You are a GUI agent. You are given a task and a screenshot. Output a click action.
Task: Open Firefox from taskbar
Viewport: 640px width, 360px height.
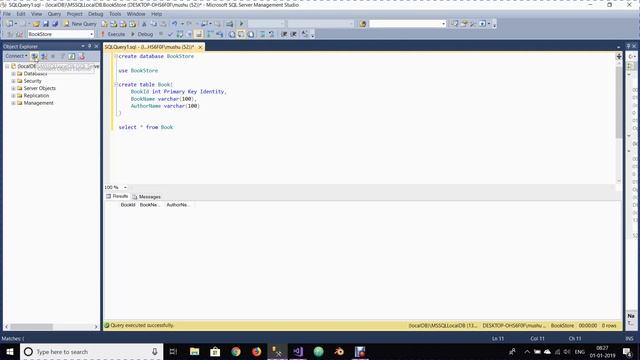(256, 351)
